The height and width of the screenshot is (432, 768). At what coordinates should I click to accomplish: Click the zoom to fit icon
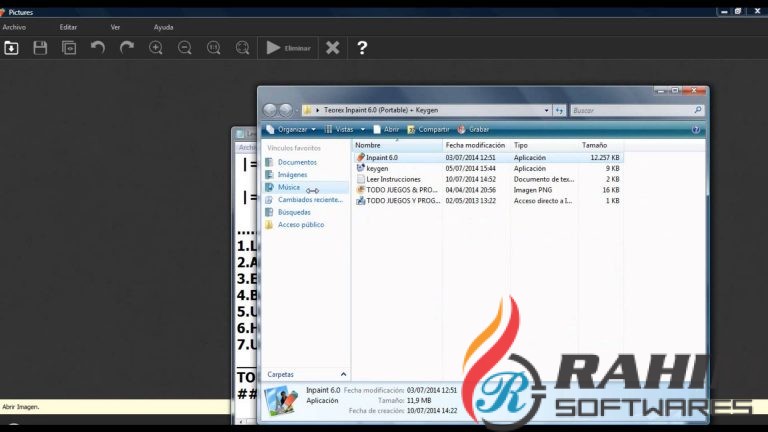pos(242,48)
